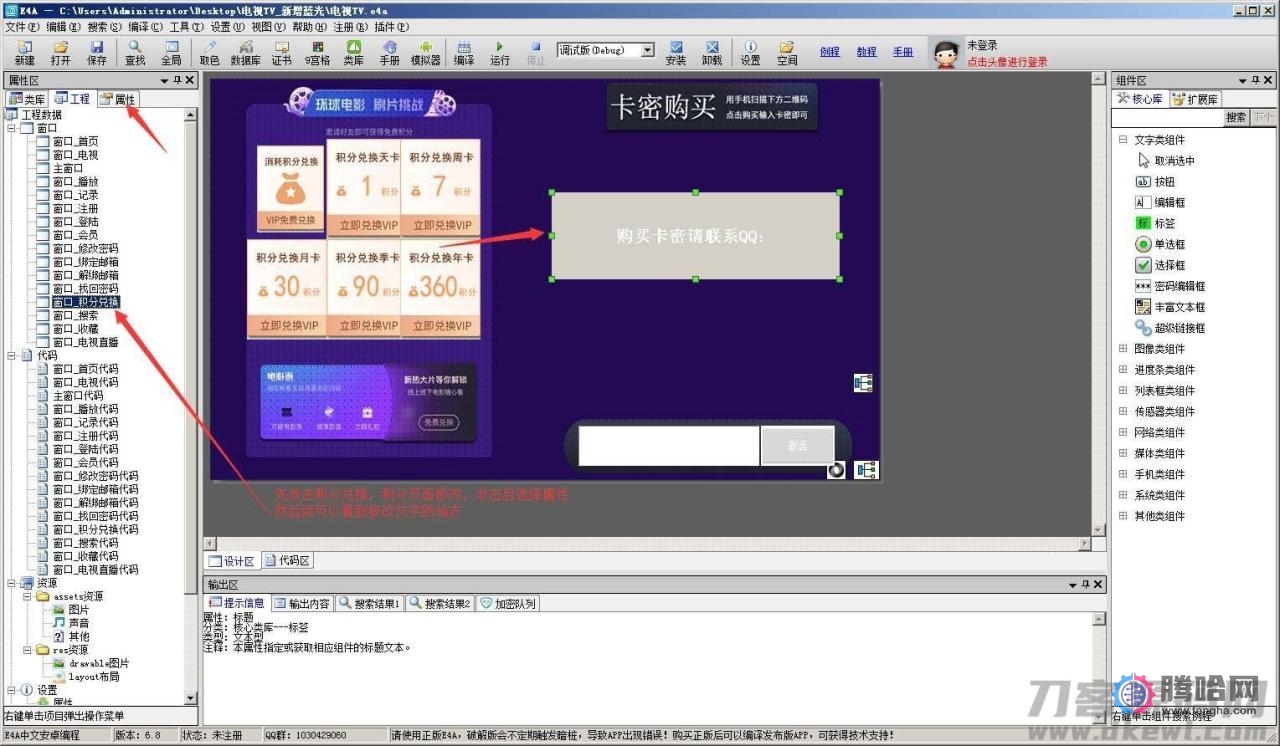Click the 例程 link

pos(829,52)
